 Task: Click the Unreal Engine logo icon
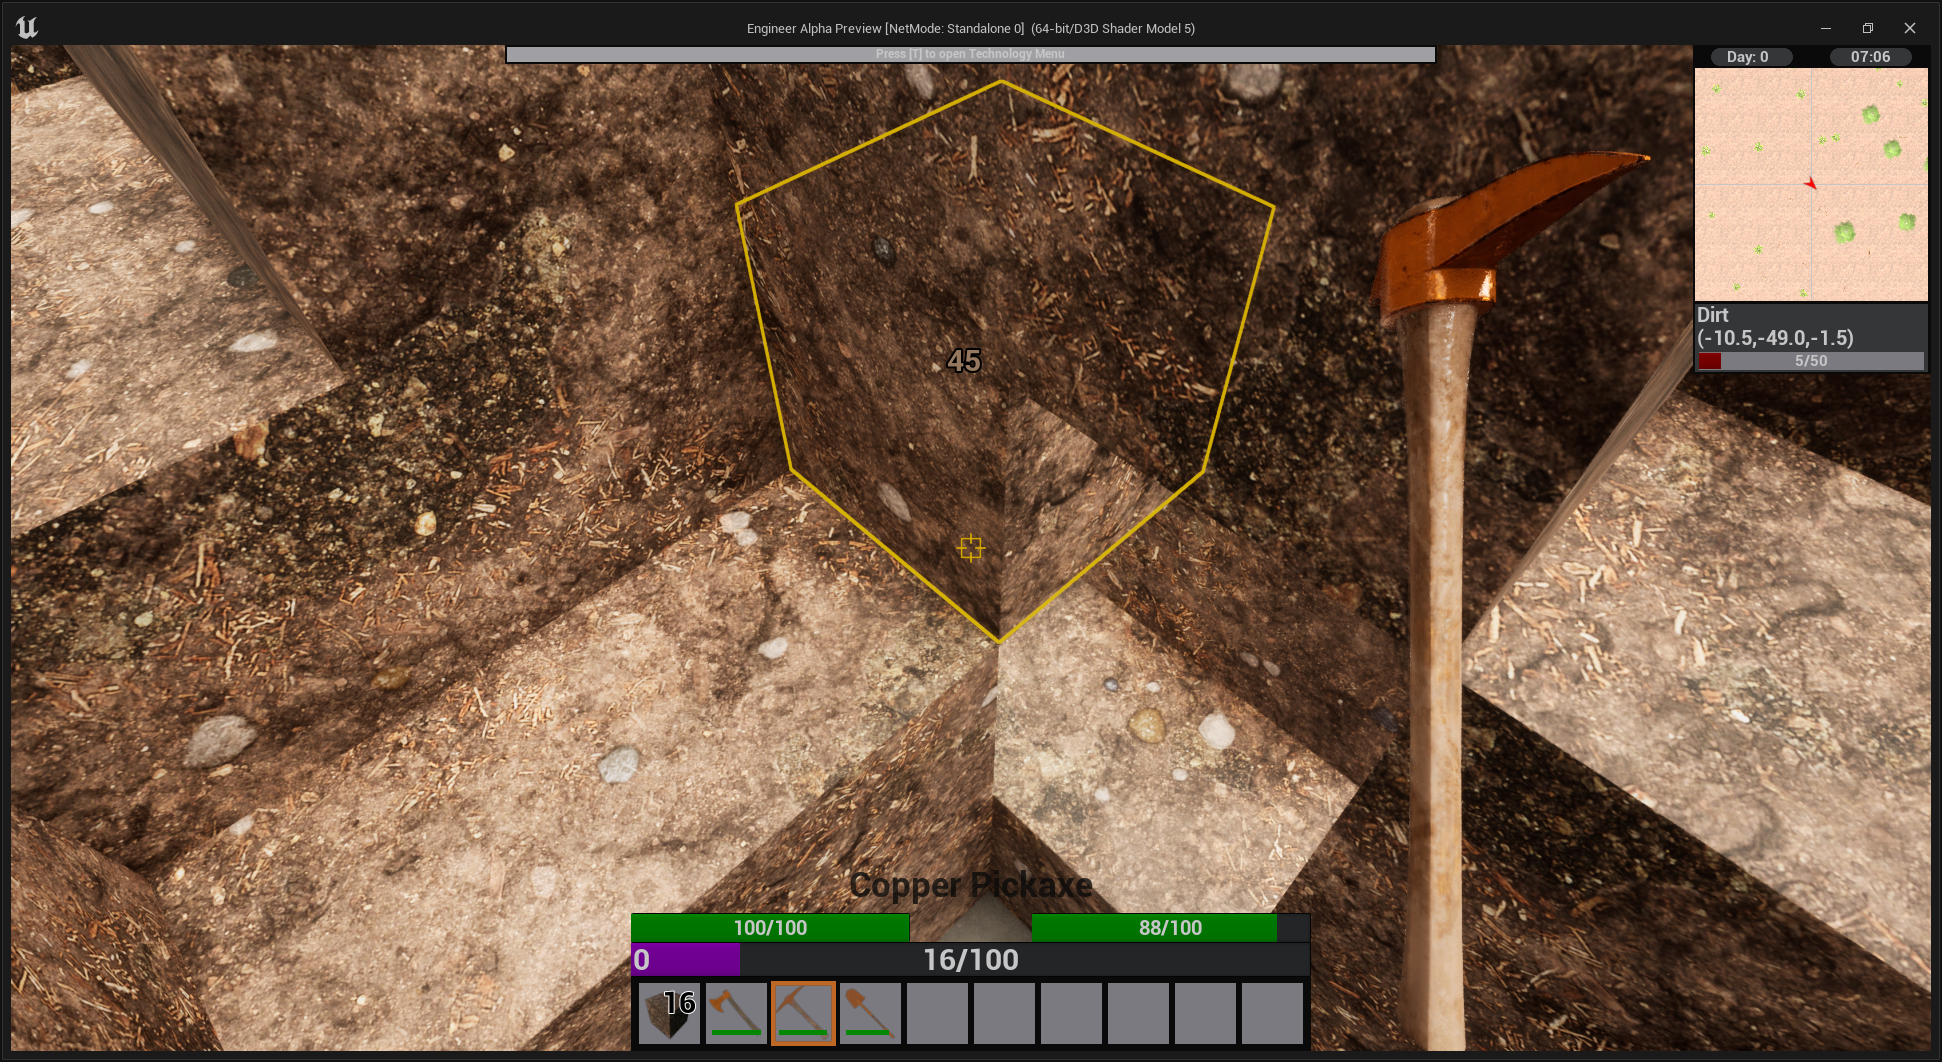(27, 28)
